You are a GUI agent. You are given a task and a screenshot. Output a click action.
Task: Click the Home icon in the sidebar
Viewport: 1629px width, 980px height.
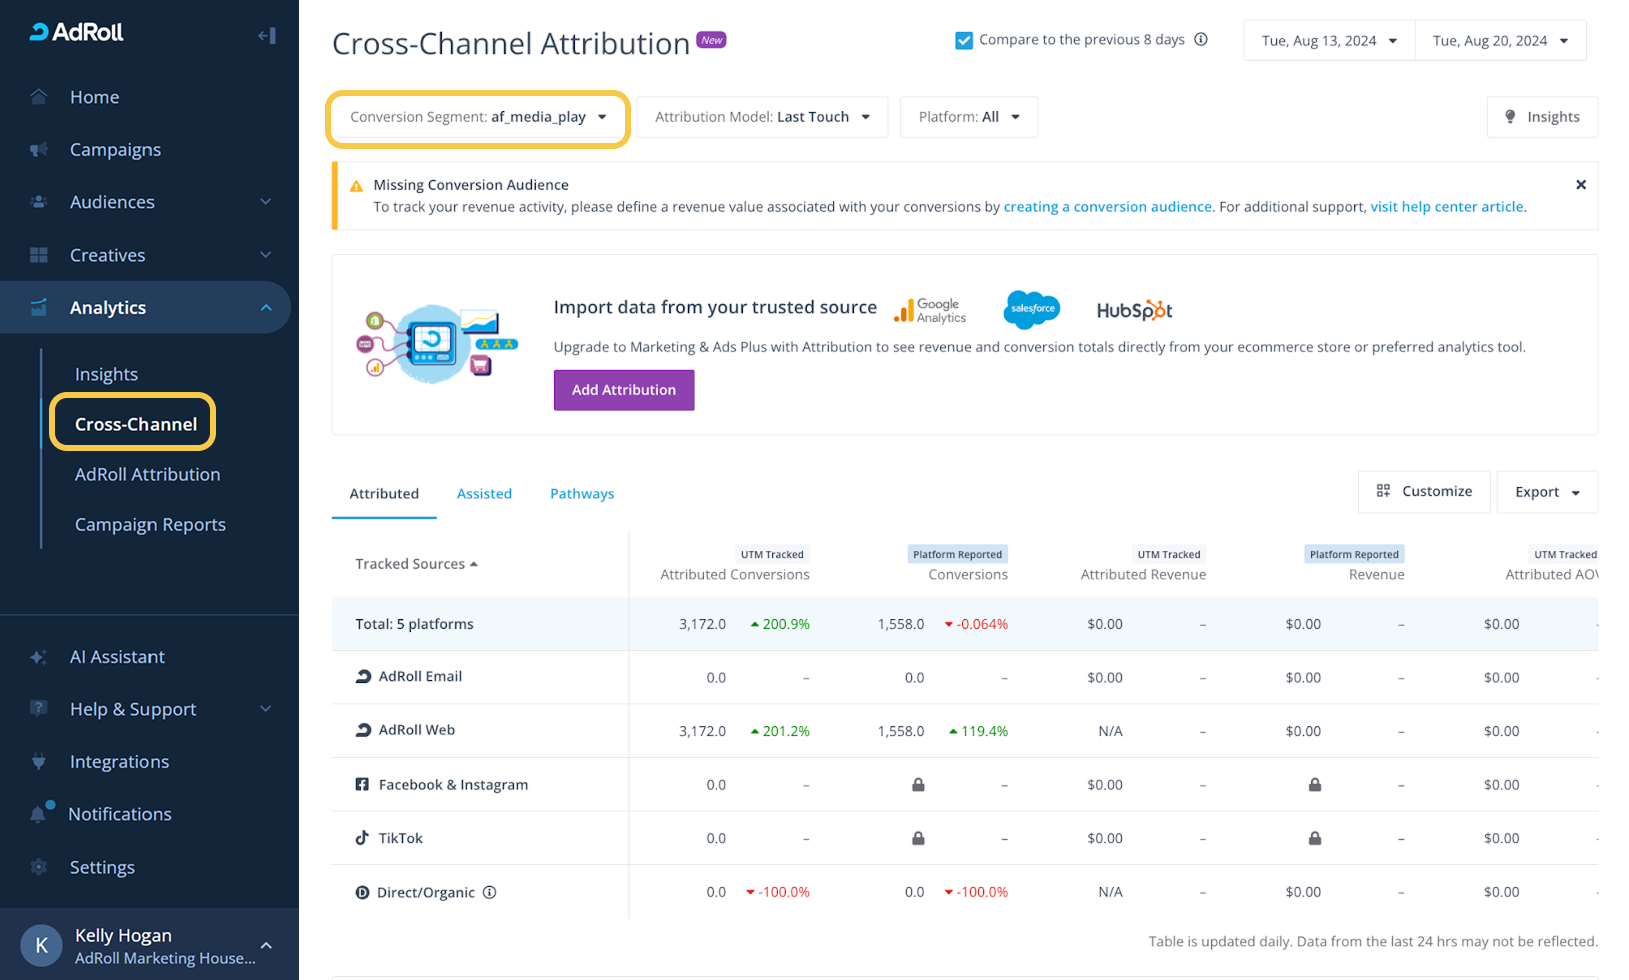point(39,97)
